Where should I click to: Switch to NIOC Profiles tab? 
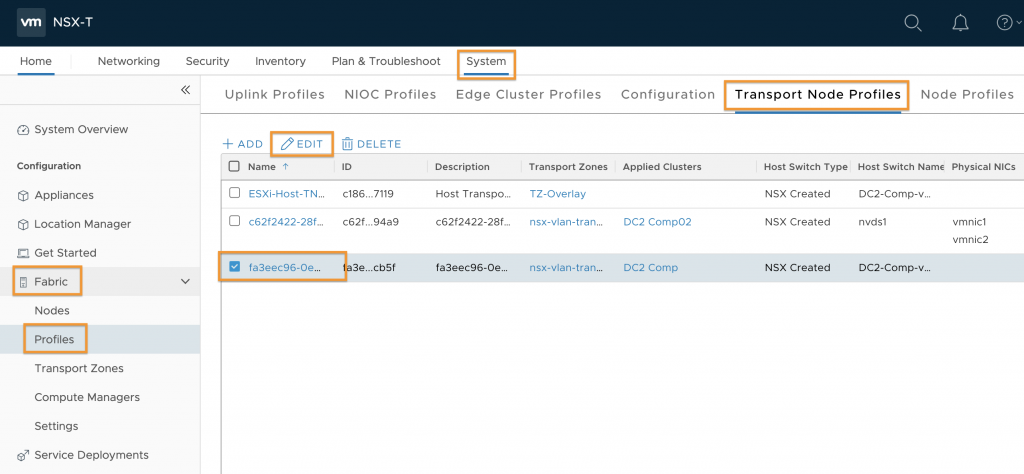tap(390, 95)
